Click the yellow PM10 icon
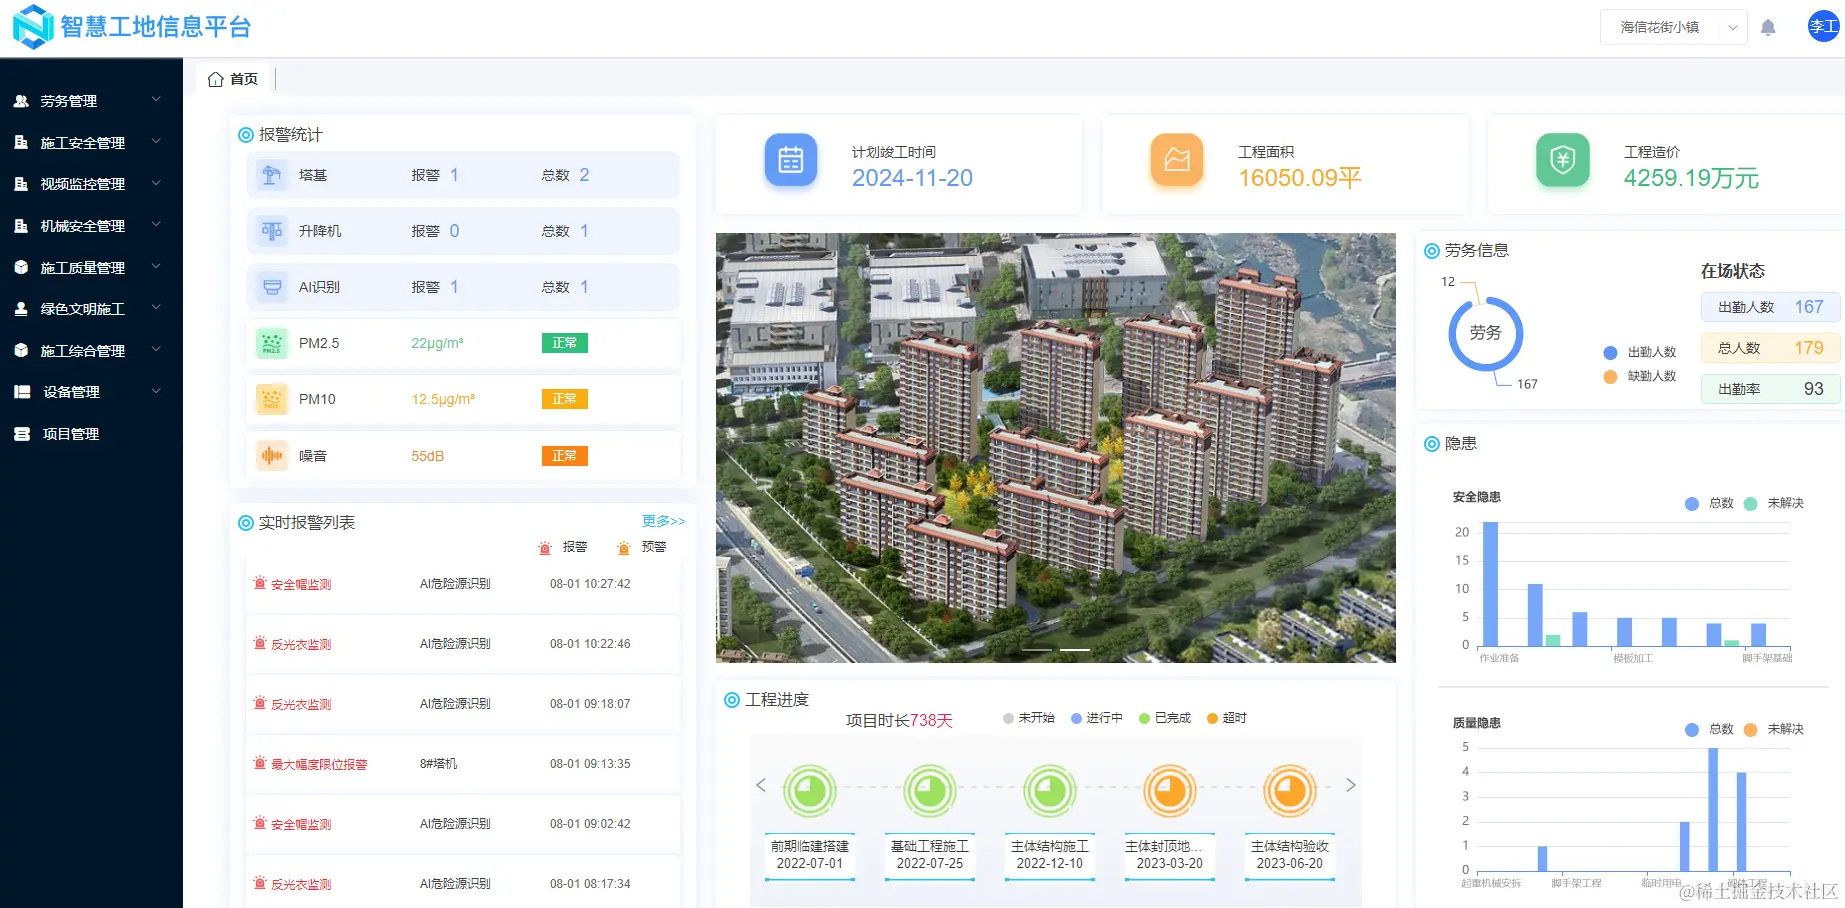 coord(271,399)
